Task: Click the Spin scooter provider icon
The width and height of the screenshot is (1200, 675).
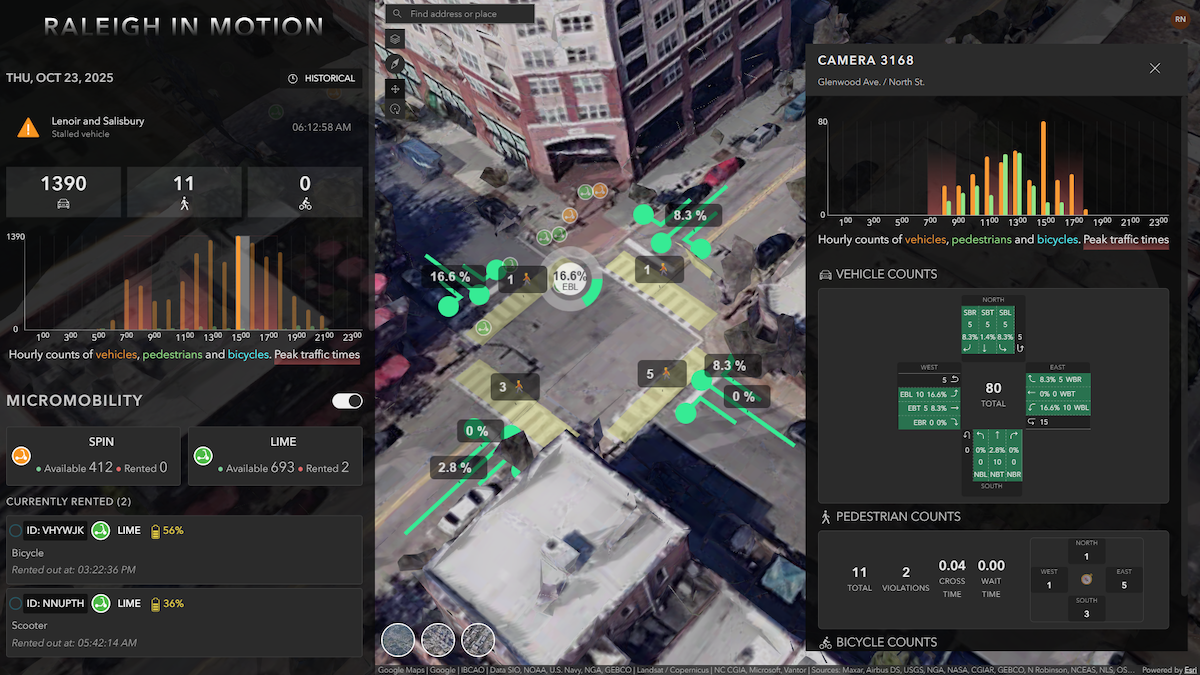Action: click(x=21, y=456)
